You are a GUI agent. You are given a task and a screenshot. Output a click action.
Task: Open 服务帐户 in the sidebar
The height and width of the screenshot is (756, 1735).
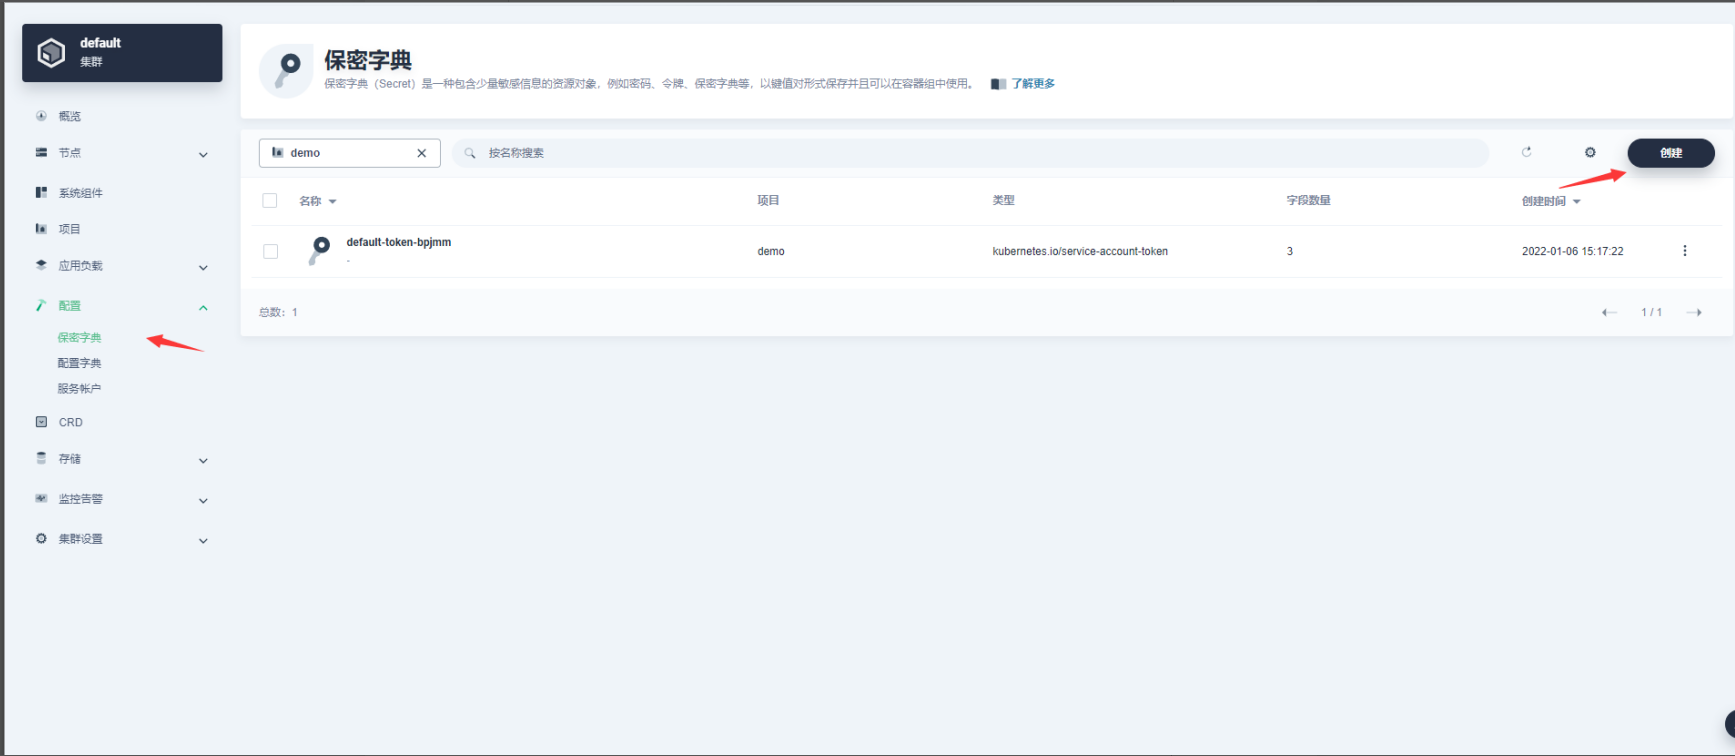click(x=79, y=389)
